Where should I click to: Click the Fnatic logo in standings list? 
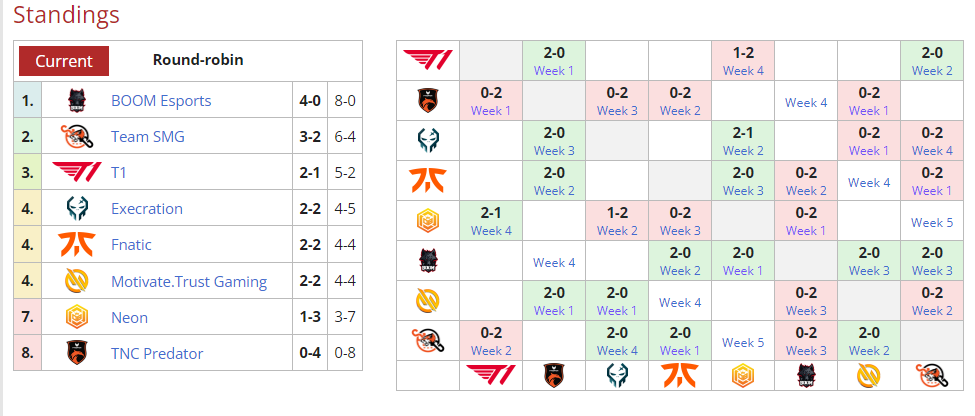77,244
